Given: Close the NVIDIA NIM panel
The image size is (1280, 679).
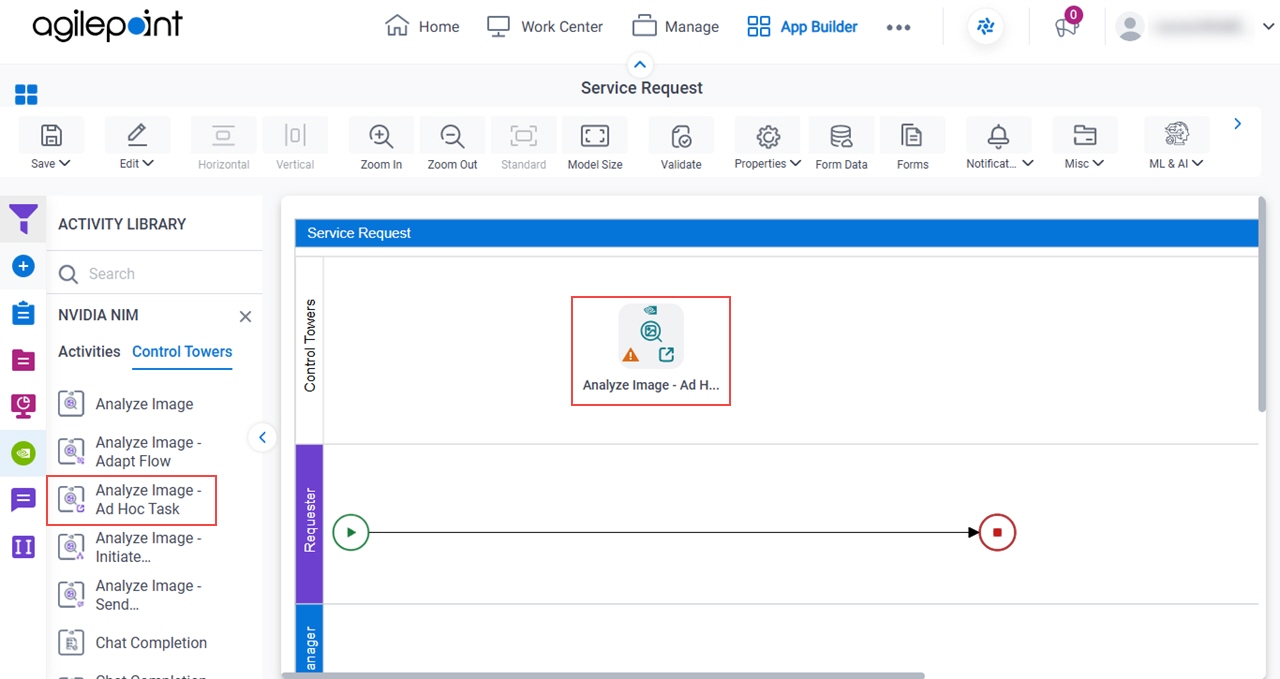Looking at the screenshot, I should 245,317.
